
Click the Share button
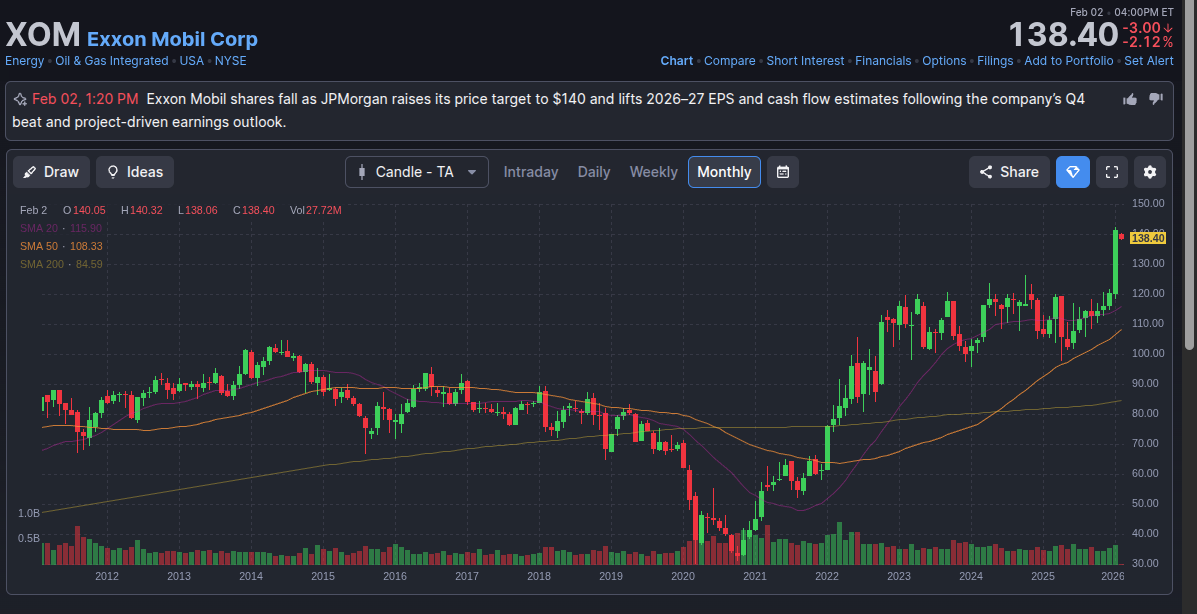point(1009,172)
